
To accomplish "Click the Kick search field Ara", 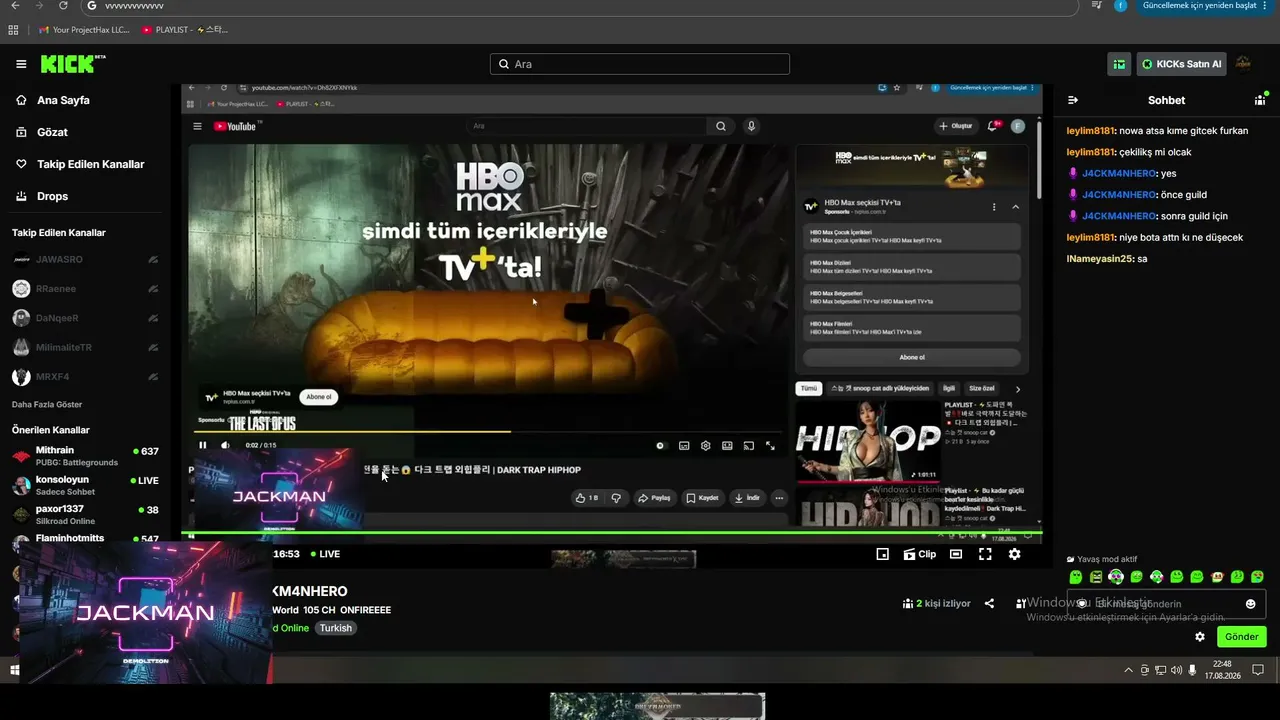I will click(x=640, y=64).
